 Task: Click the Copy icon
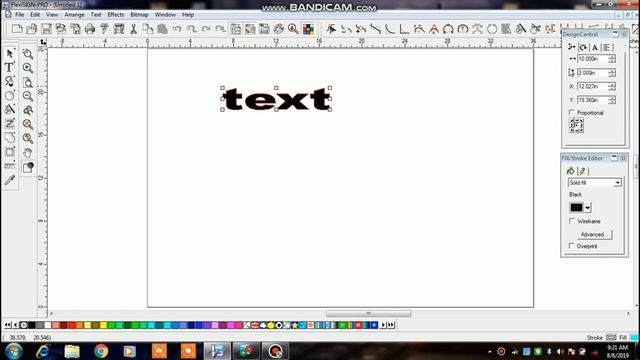[x=148, y=29]
